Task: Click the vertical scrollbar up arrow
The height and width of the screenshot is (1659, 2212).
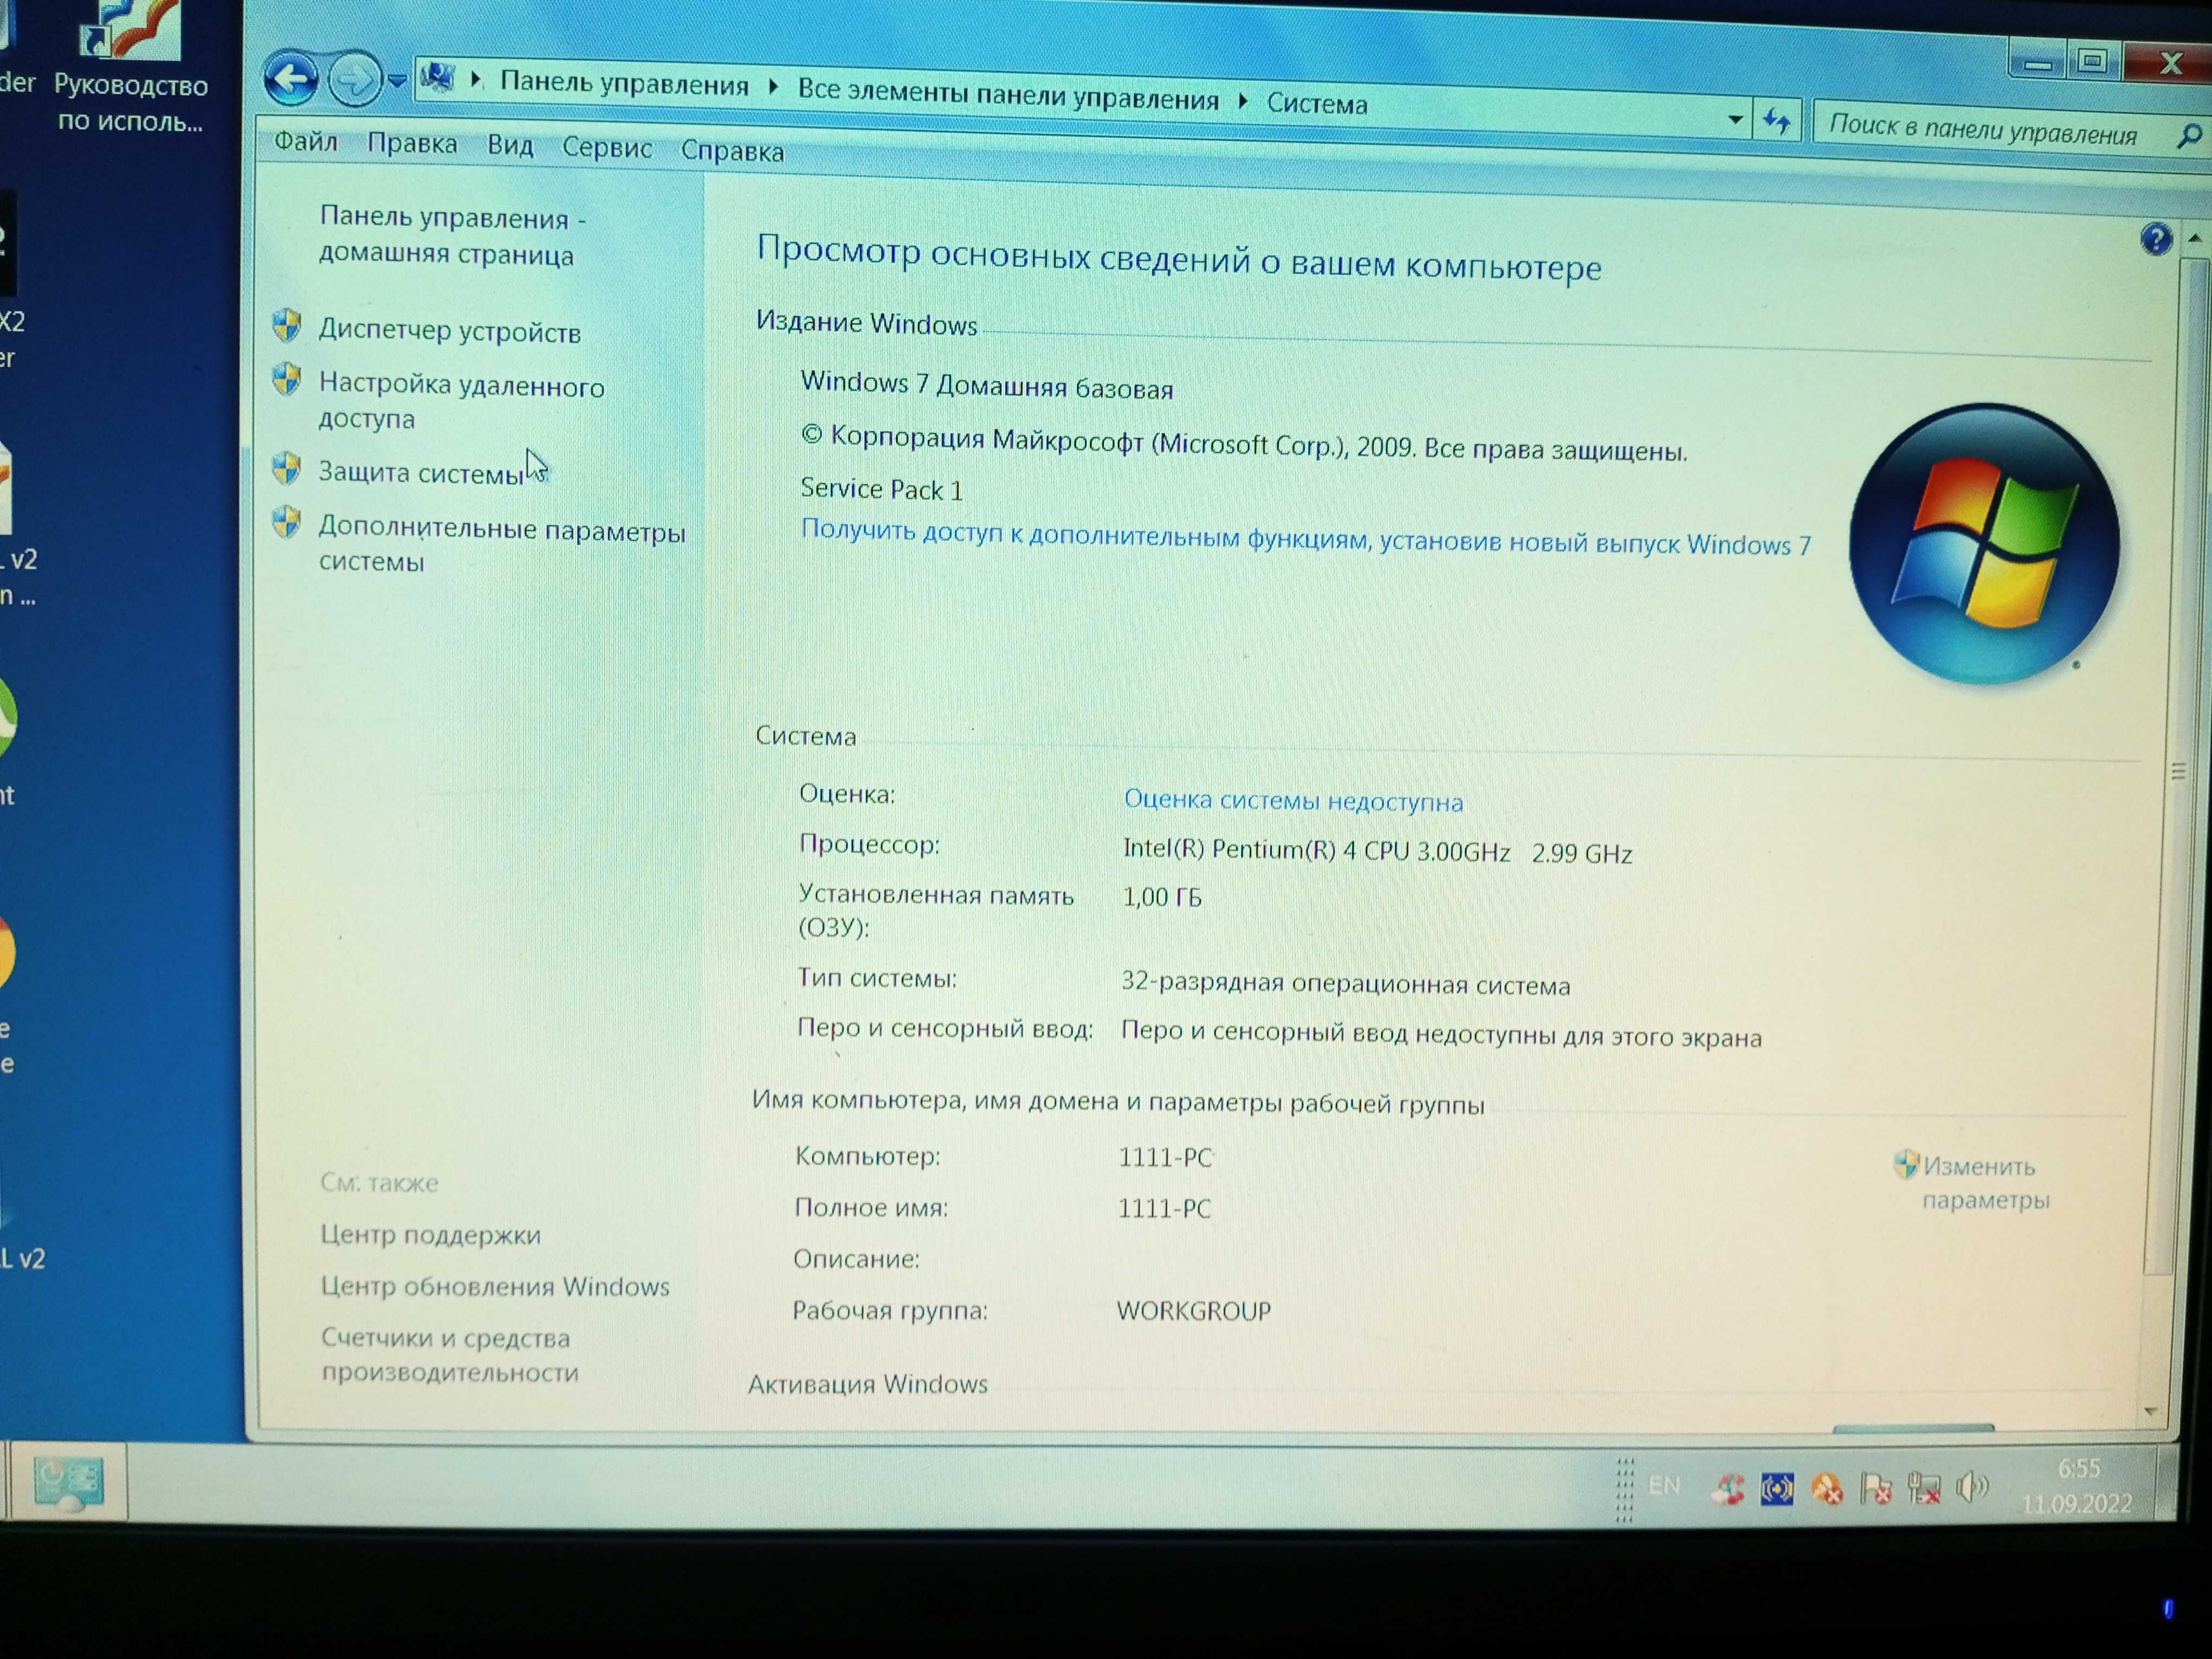Action: click(x=2194, y=238)
